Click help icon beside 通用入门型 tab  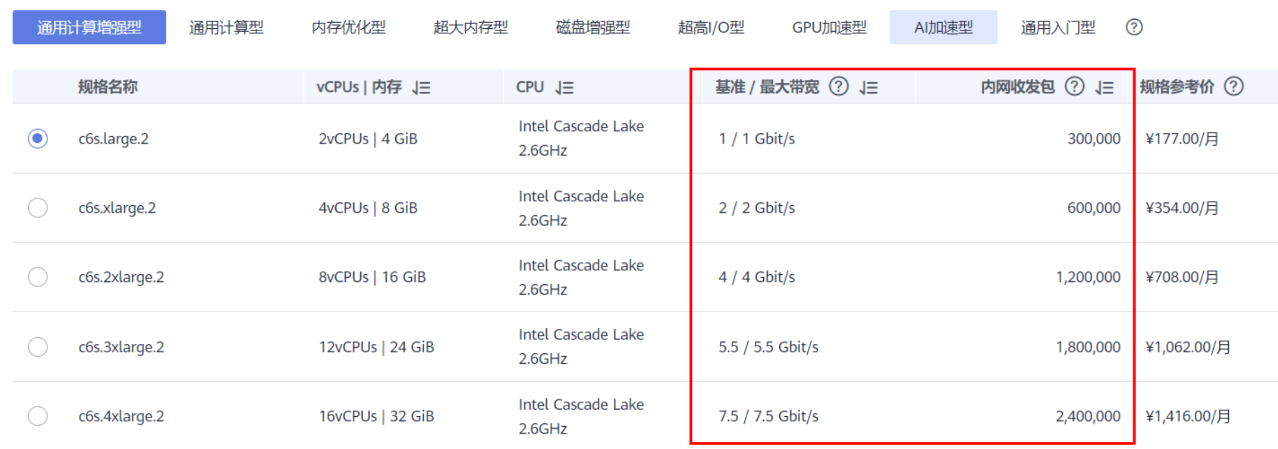(1134, 27)
